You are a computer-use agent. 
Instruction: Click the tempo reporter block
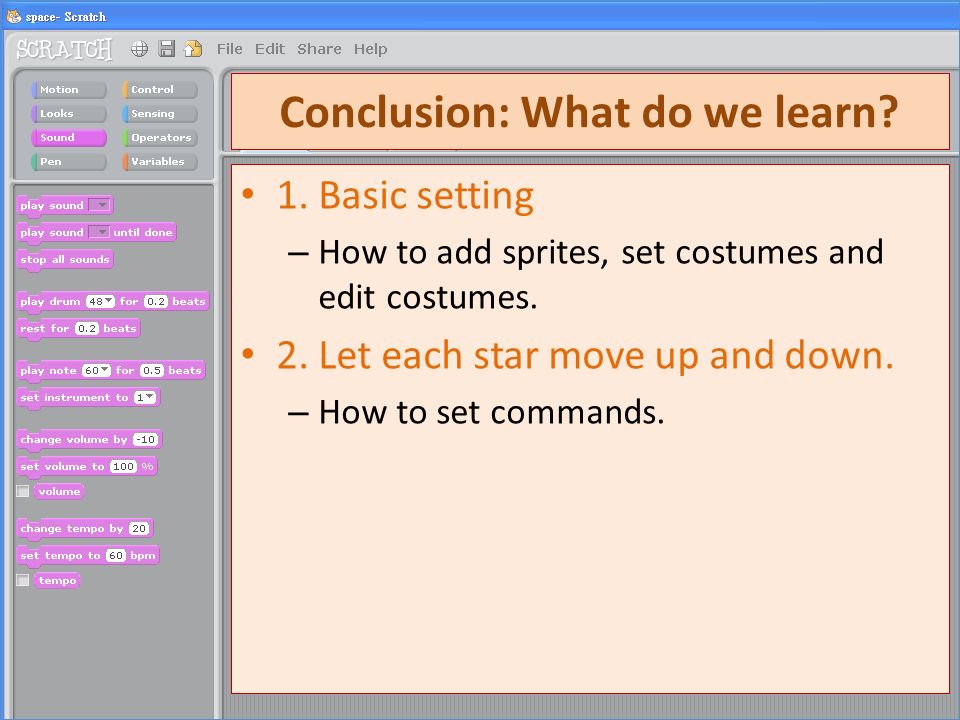58,580
